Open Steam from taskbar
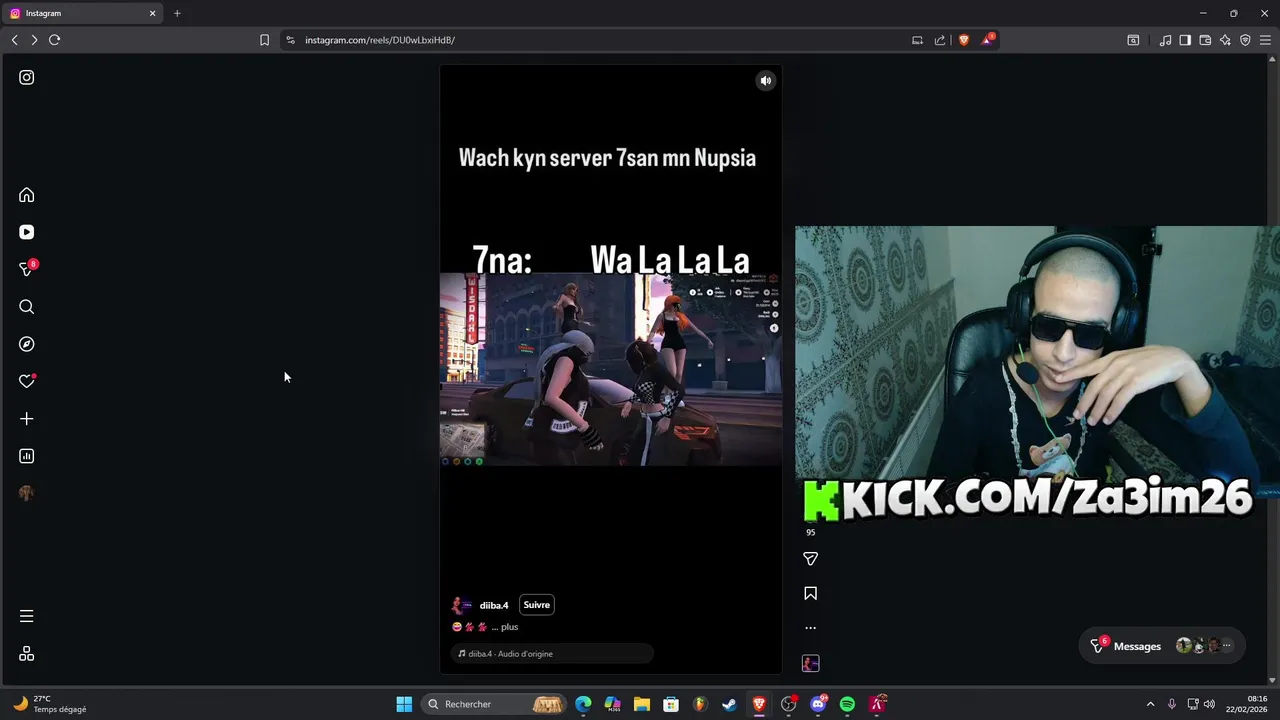Image resolution: width=1280 pixels, height=720 pixels. point(730,704)
